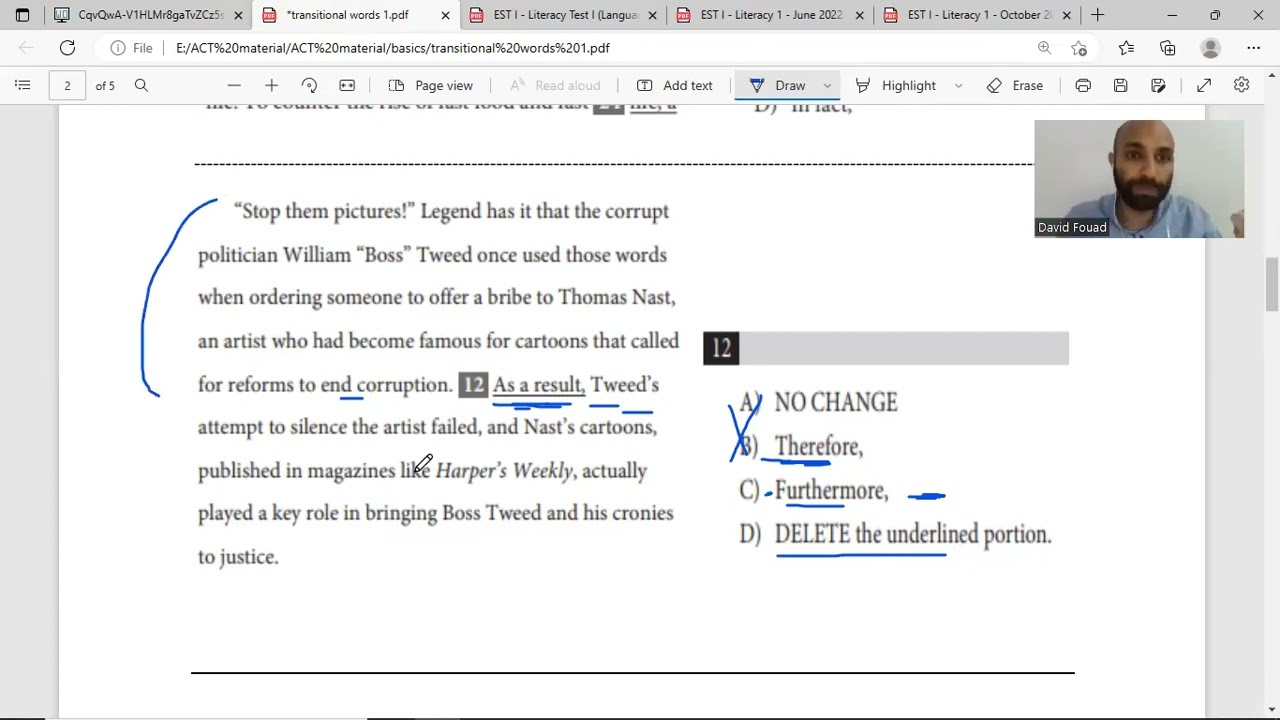
Task: Click the address bar file path
Action: pos(393,48)
